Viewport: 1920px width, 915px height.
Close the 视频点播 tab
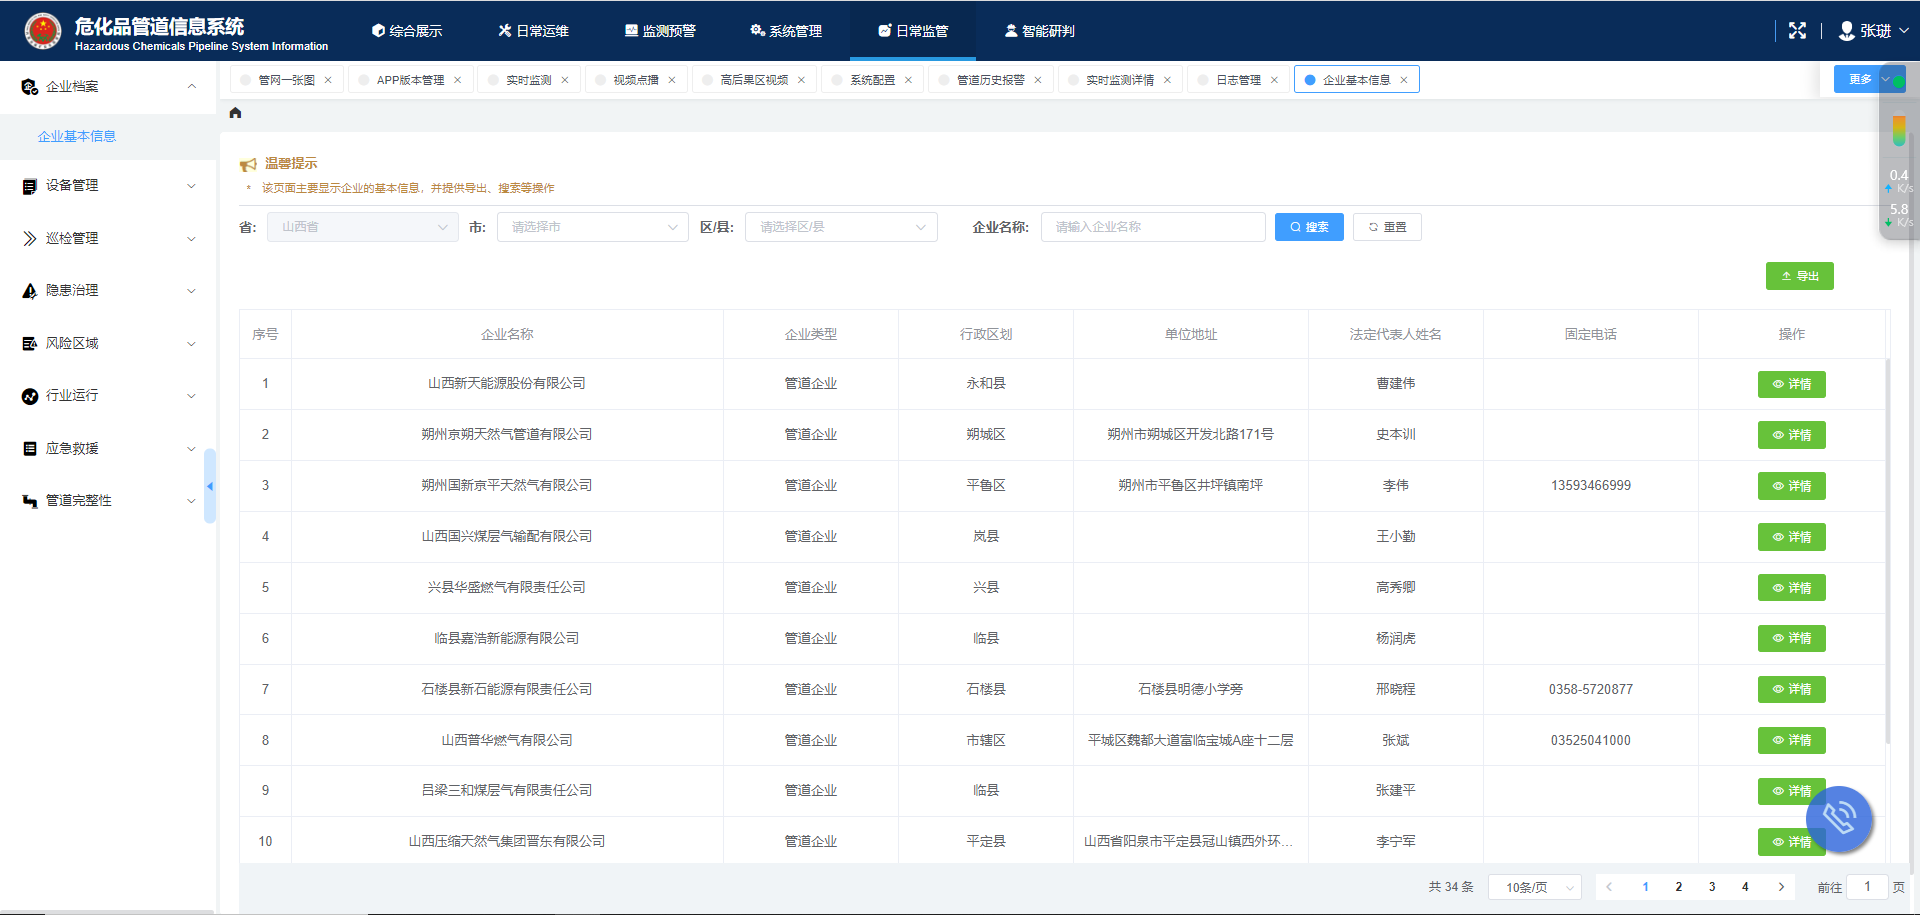672,80
